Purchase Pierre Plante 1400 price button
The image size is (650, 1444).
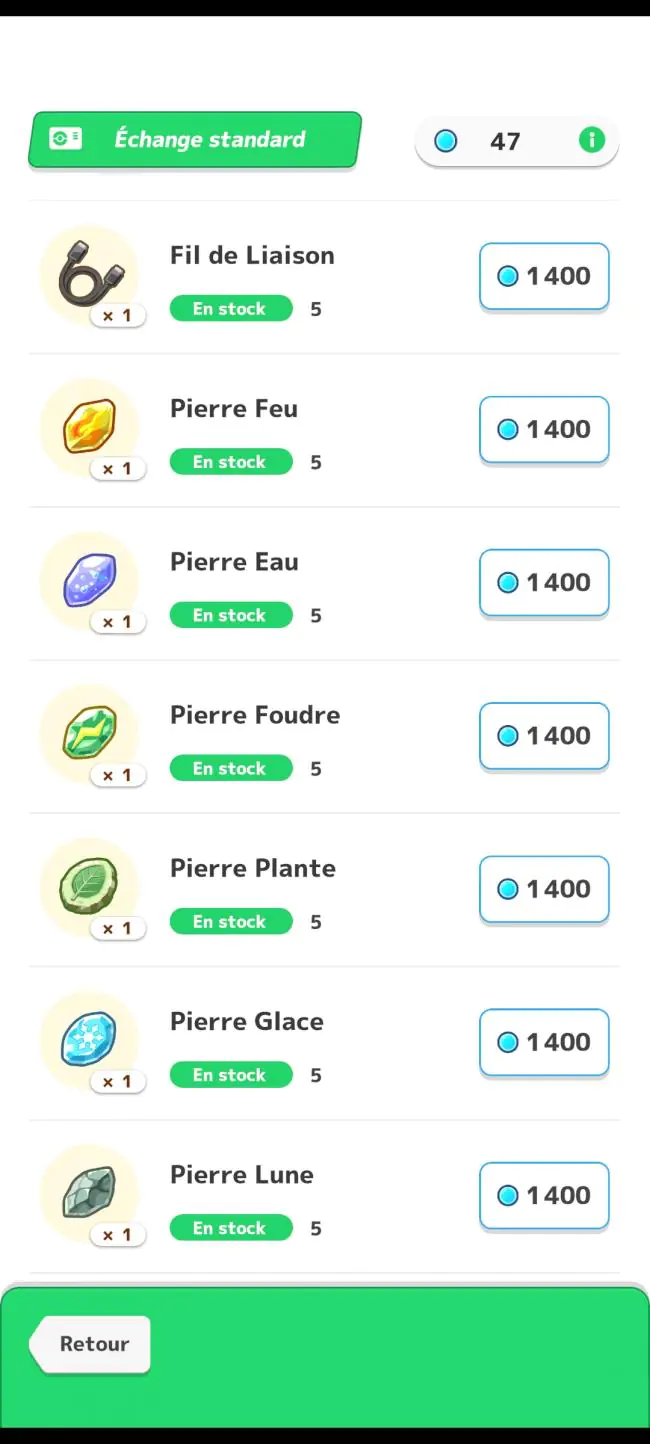(544, 888)
